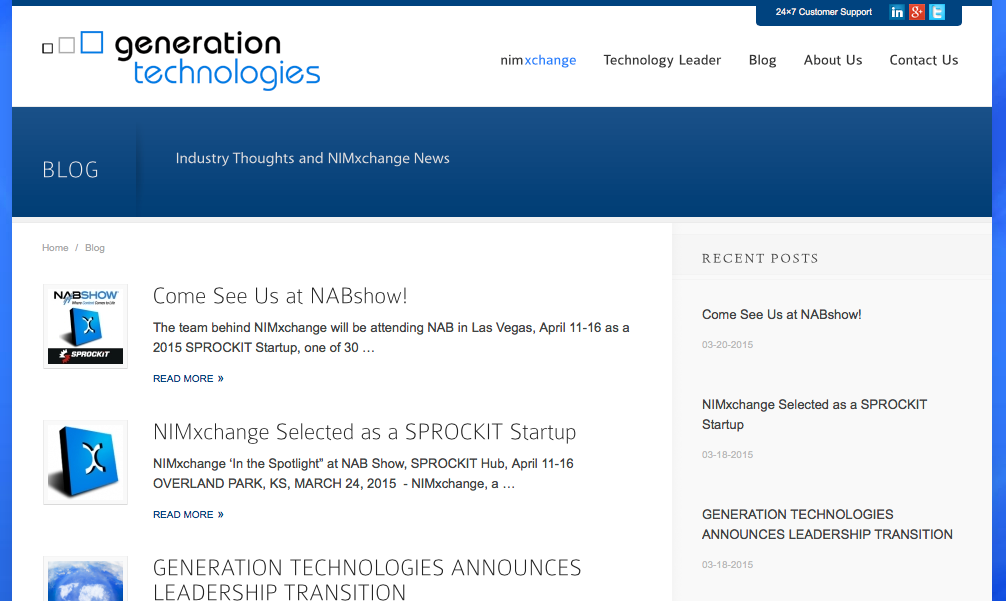Open recent post 'Come See Us at NABshow!'
The width and height of the screenshot is (1006, 601).
pos(781,314)
